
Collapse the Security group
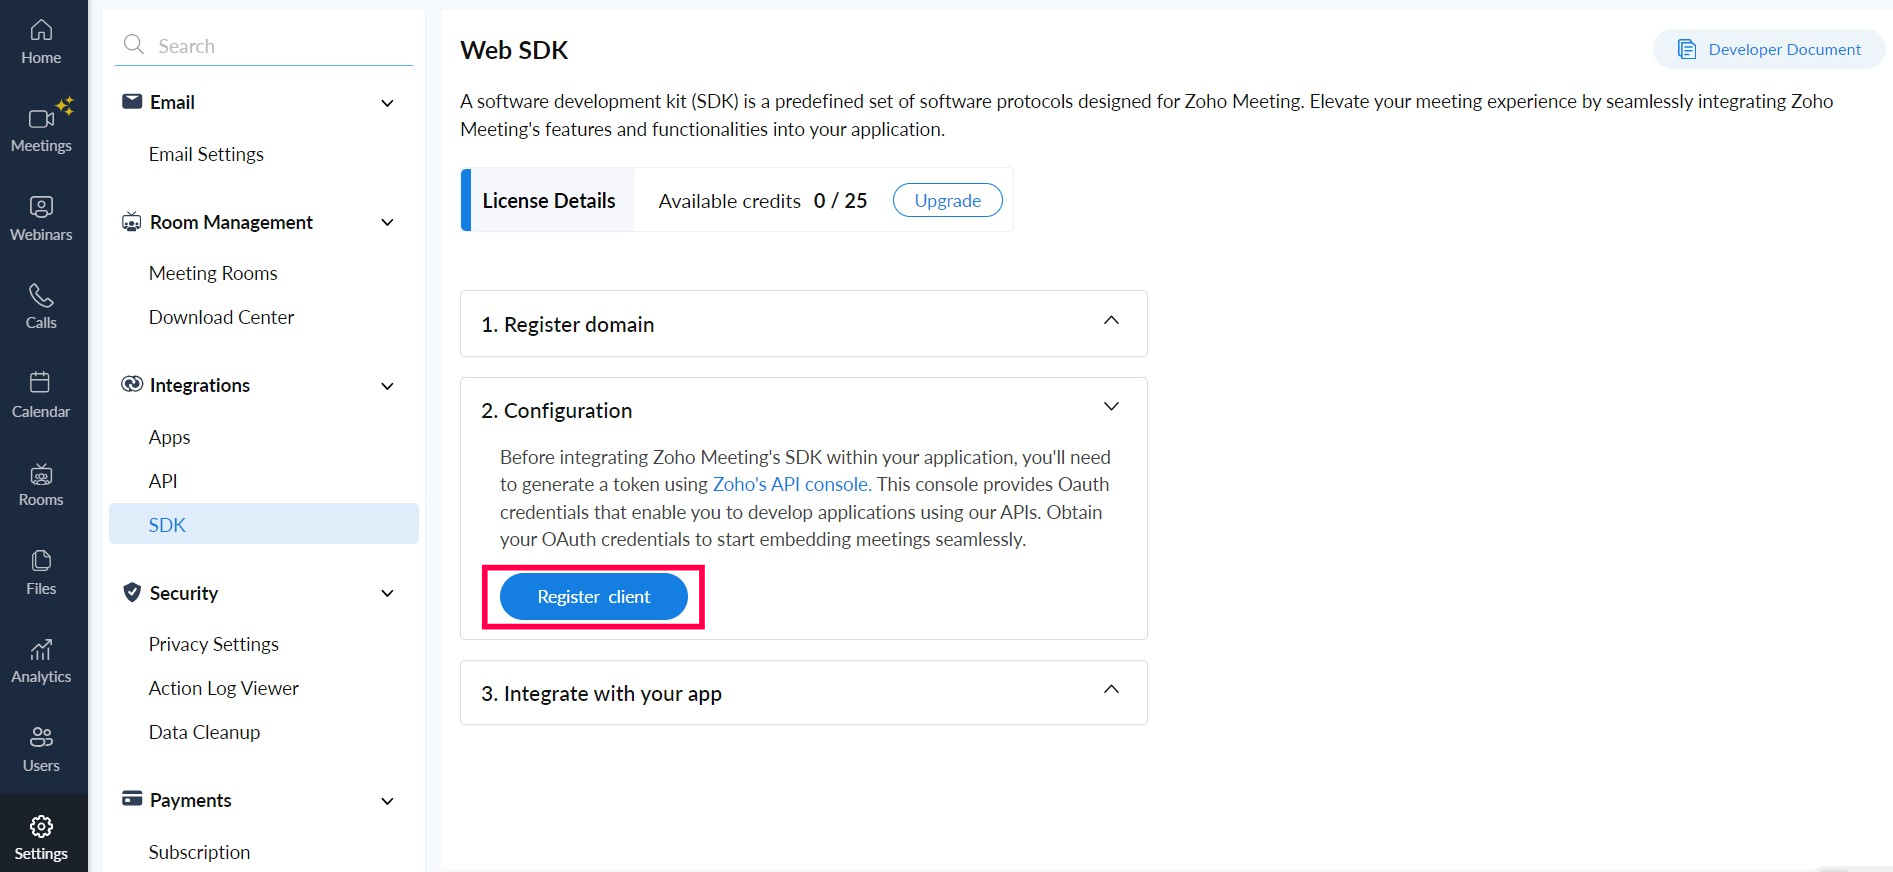coord(388,593)
